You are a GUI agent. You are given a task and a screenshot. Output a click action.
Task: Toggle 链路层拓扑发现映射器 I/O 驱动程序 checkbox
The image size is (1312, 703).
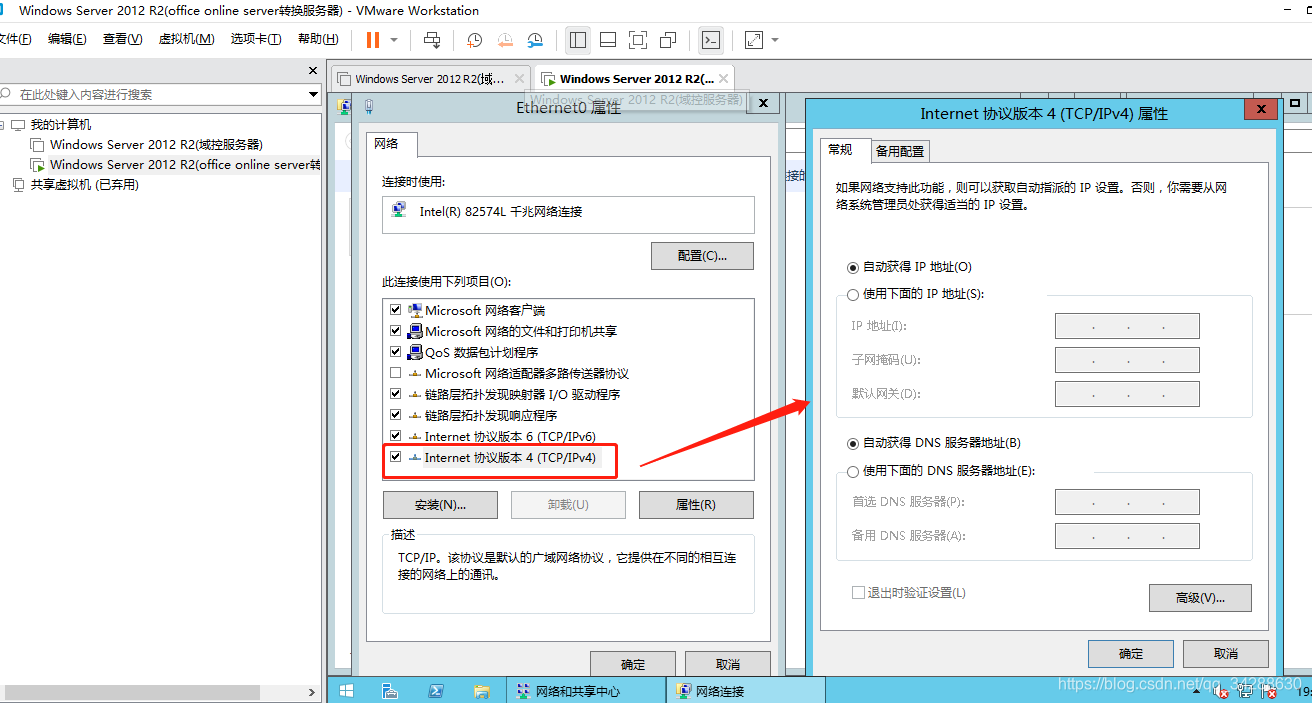[395, 394]
